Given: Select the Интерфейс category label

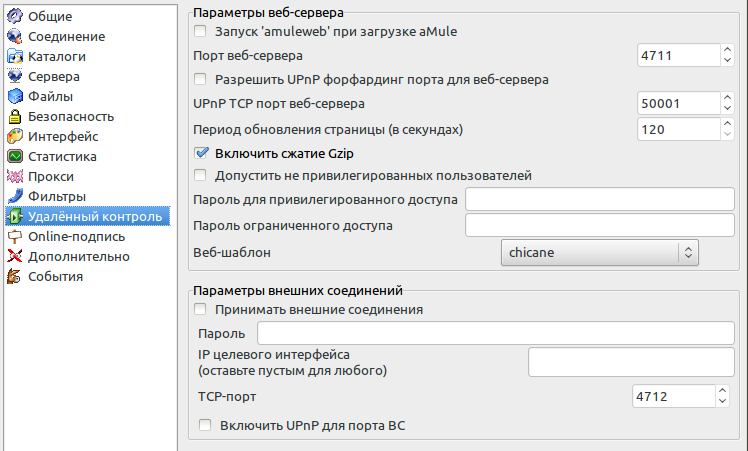Looking at the screenshot, I should pyautogui.click(x=63, y=136).
